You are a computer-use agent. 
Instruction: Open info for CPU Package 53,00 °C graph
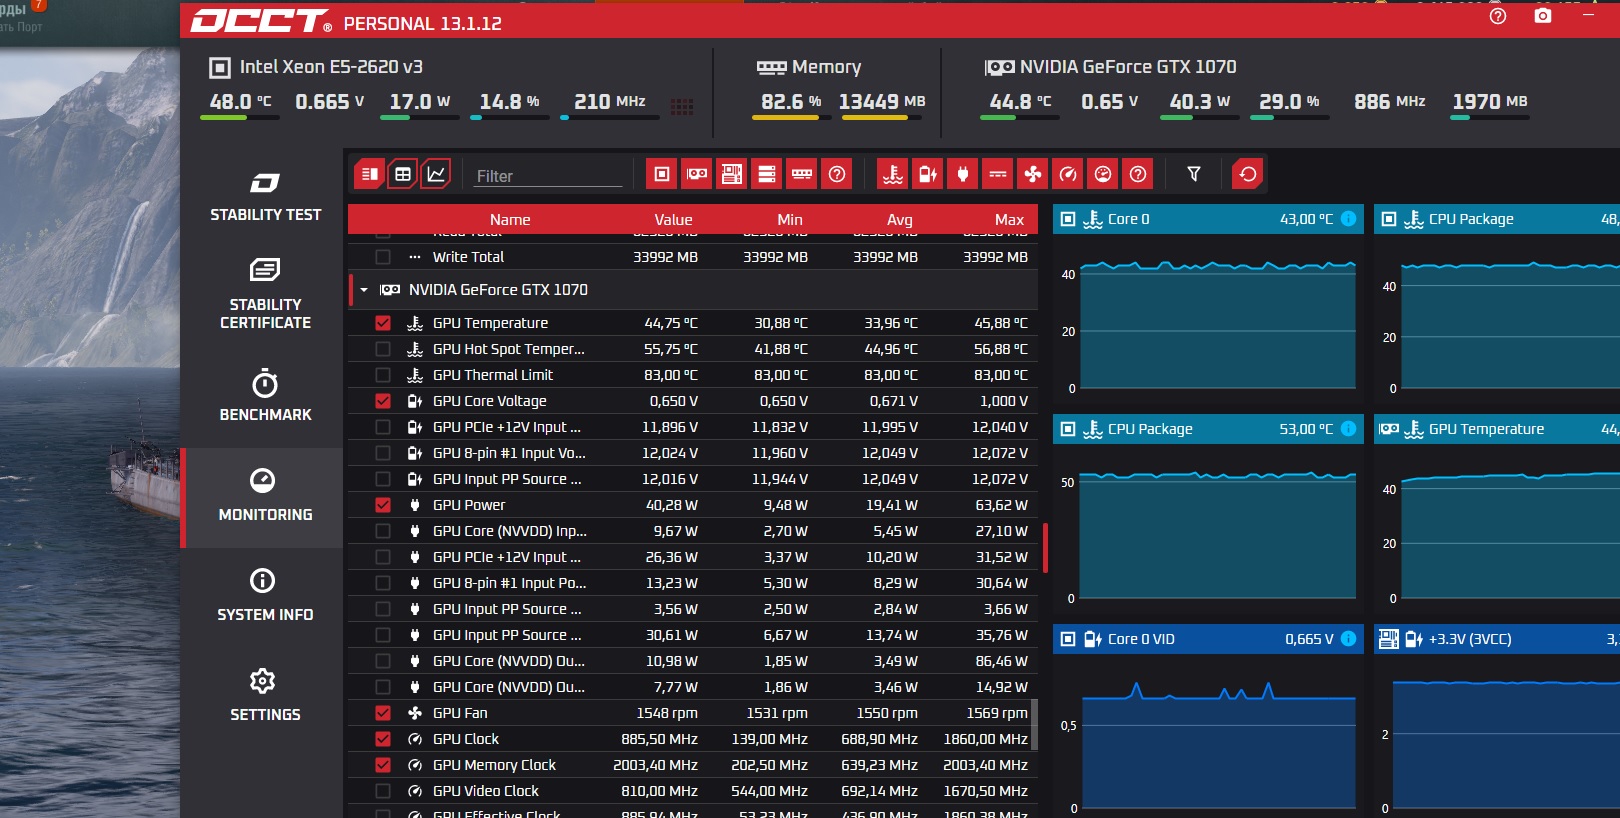click(x=1348, y=429)
